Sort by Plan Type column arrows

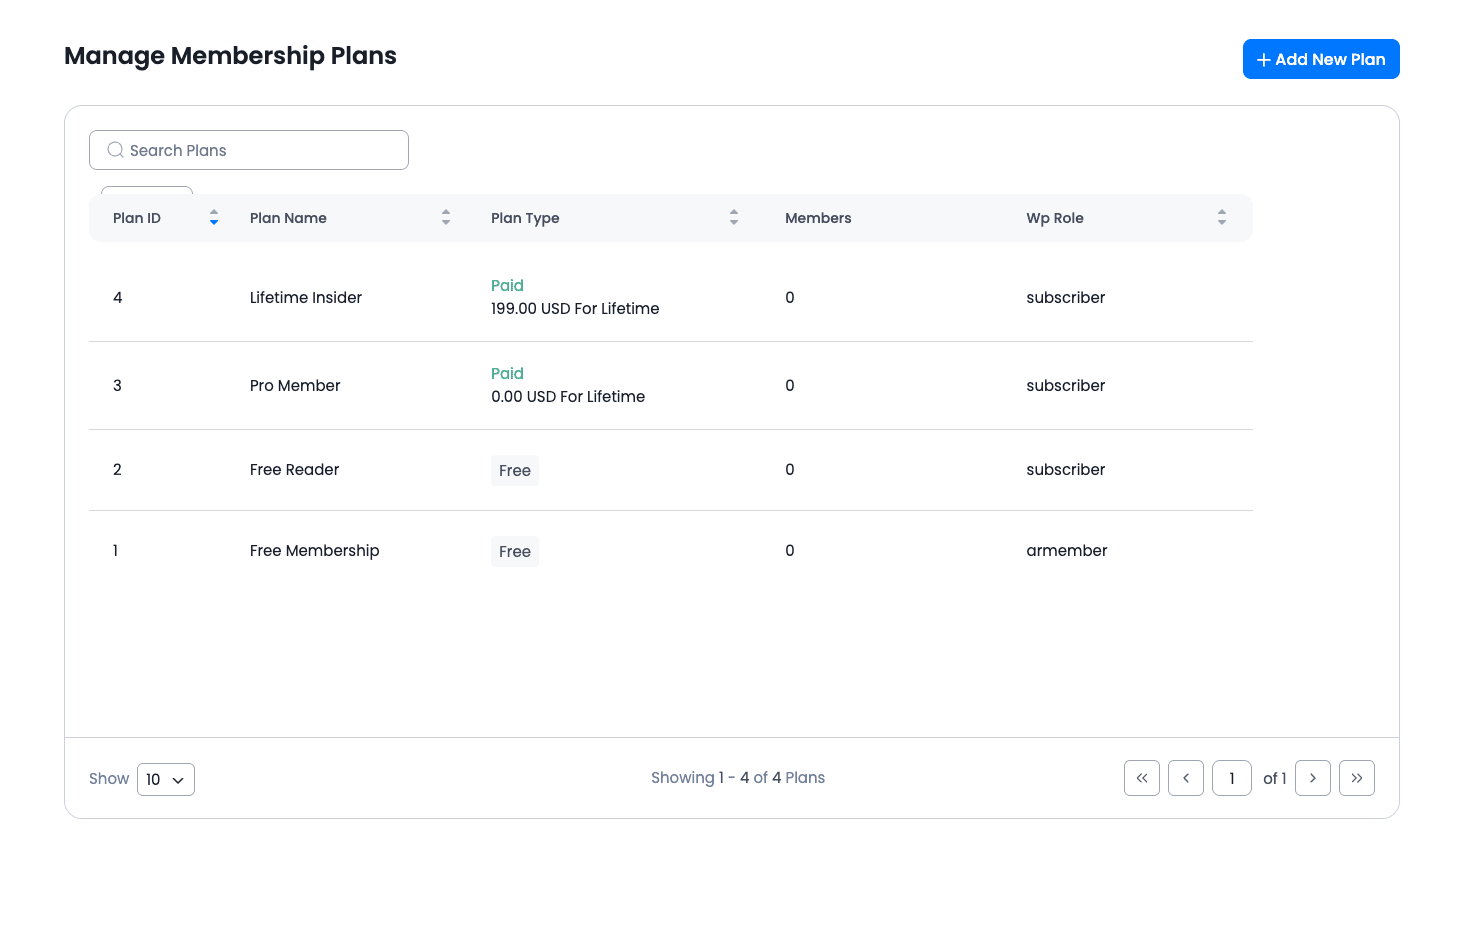(734, 217)
